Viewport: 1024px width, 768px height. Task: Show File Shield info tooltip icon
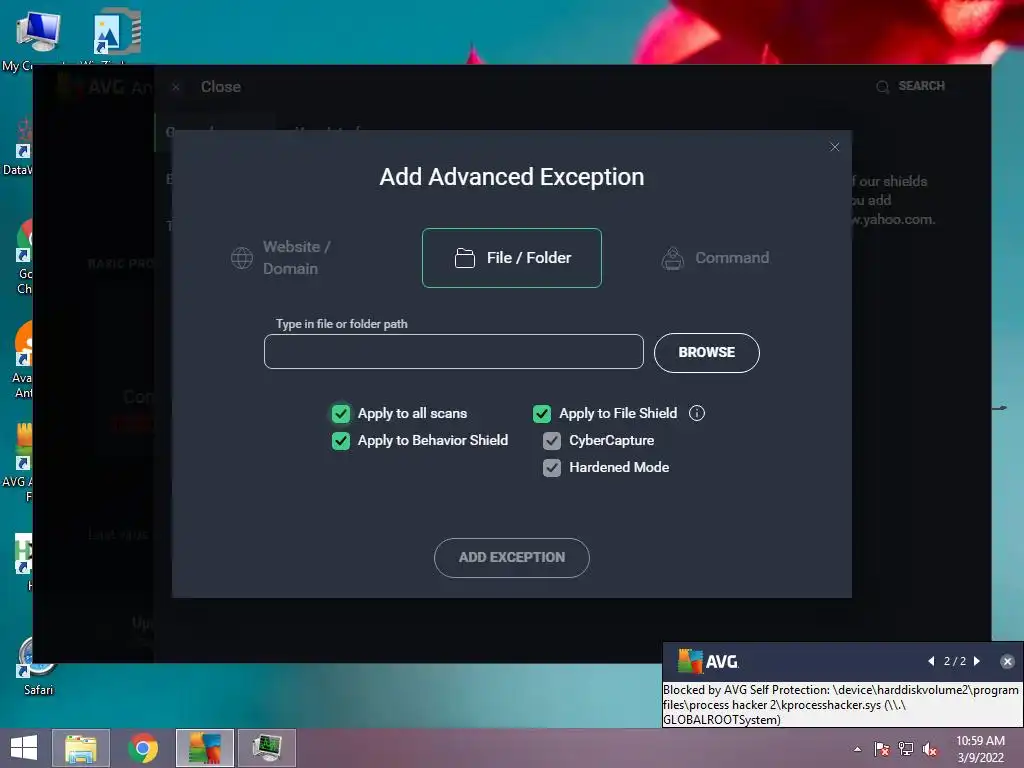pos(697,413)
